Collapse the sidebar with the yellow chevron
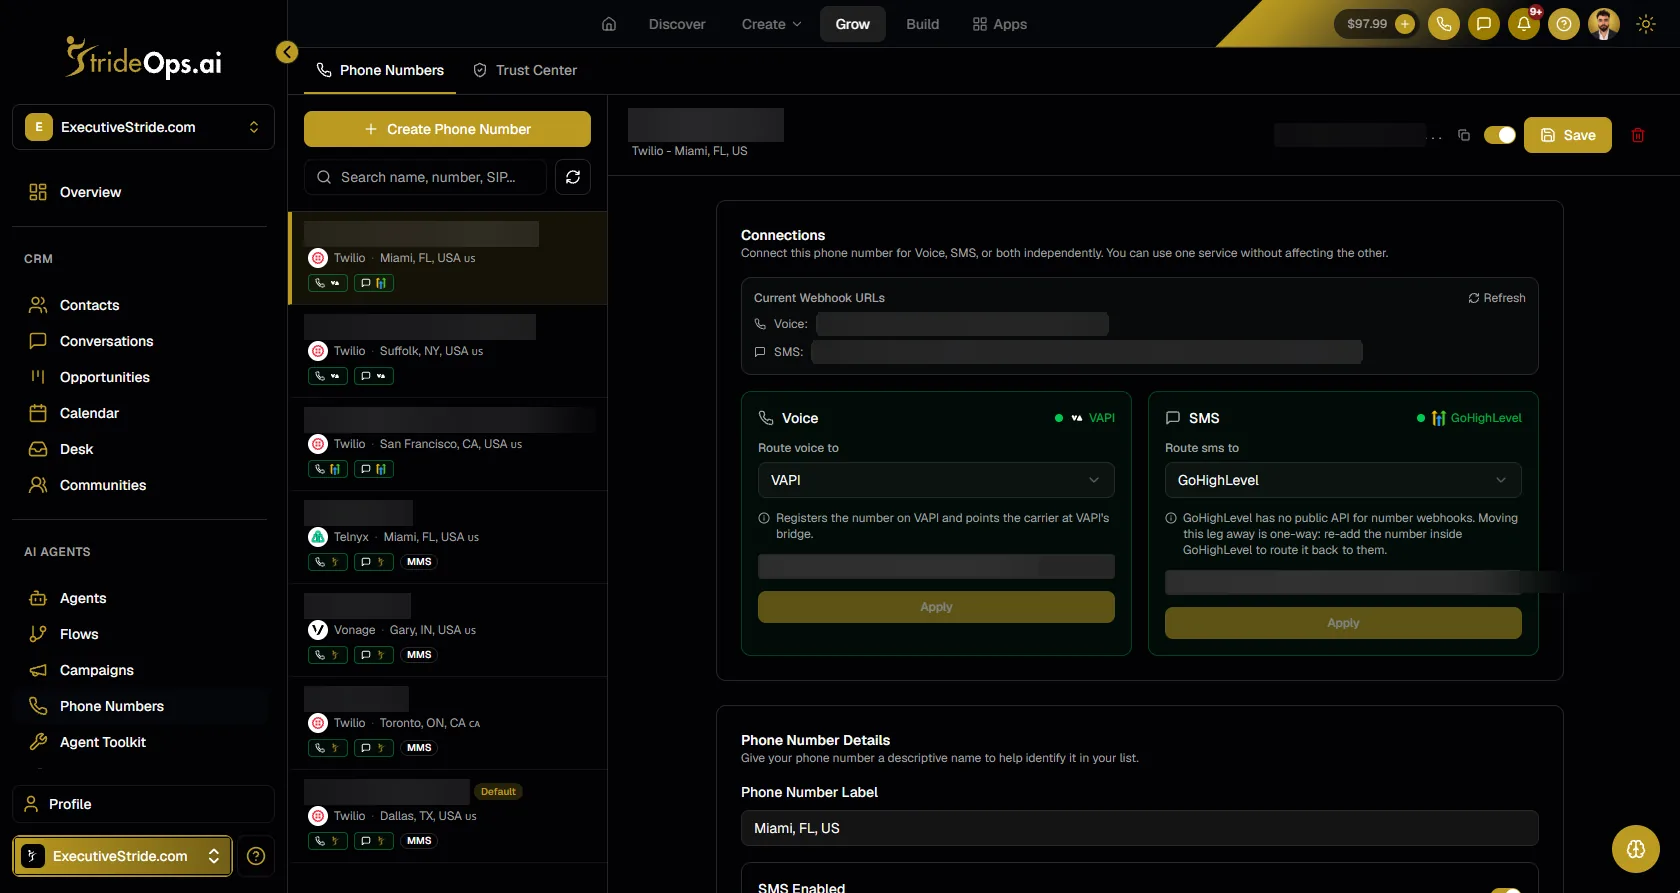 tap(287, 52)
